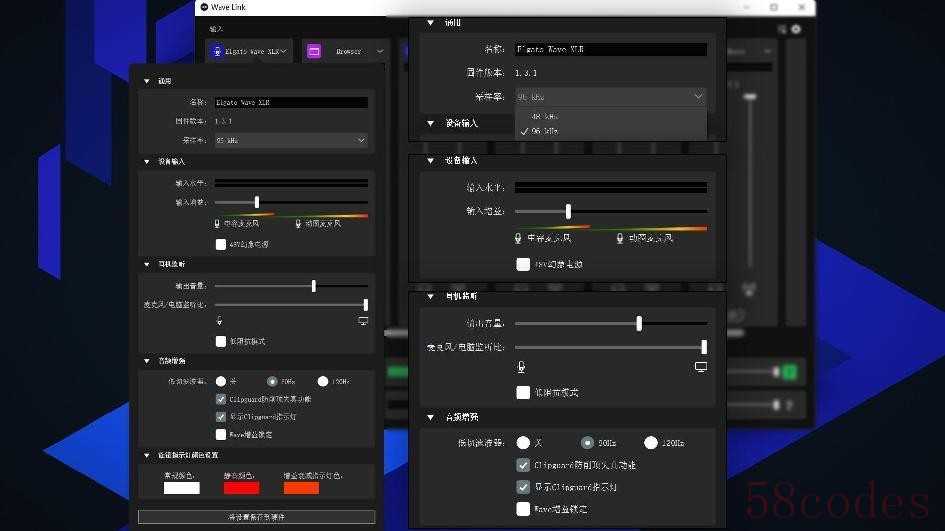Image resolution: width=945 pixels, height=531 pixels.
Task: Uncheck Clipguard anti-distortion checkbox in enlarged panel
Action: click(523, 465)
